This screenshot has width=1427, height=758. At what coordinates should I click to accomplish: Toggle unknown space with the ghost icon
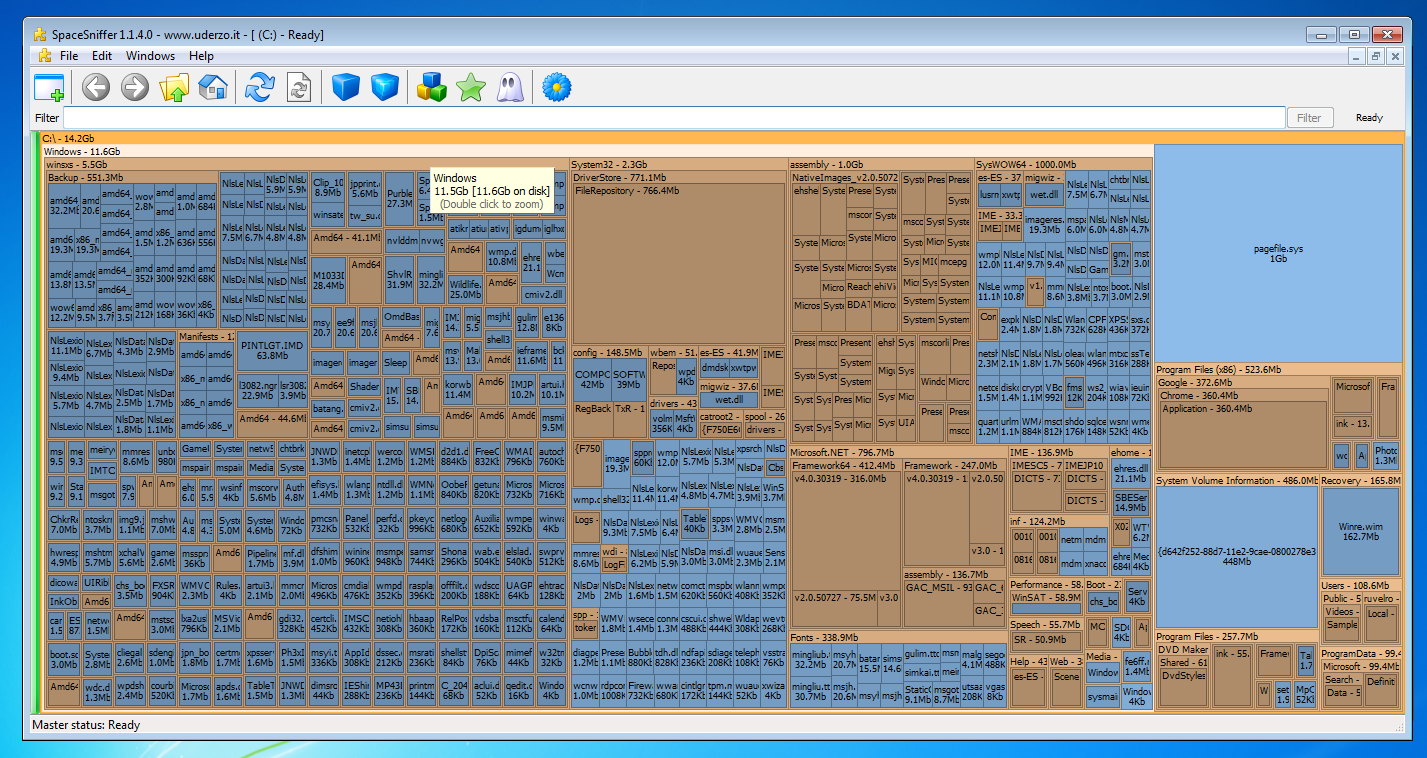pos(509,88)
